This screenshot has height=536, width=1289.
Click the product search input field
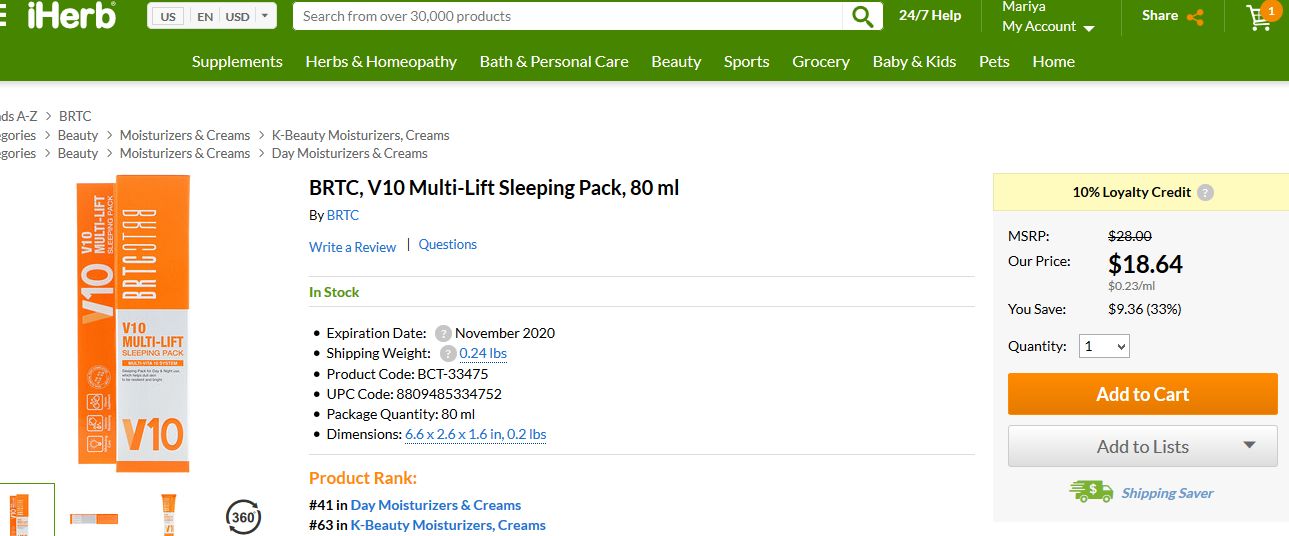click(568, 16)
